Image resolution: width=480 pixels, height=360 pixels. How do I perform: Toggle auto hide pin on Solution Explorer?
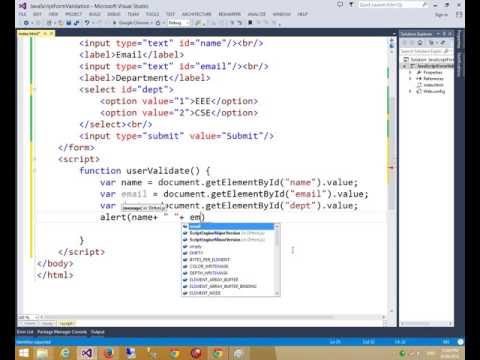444,34
